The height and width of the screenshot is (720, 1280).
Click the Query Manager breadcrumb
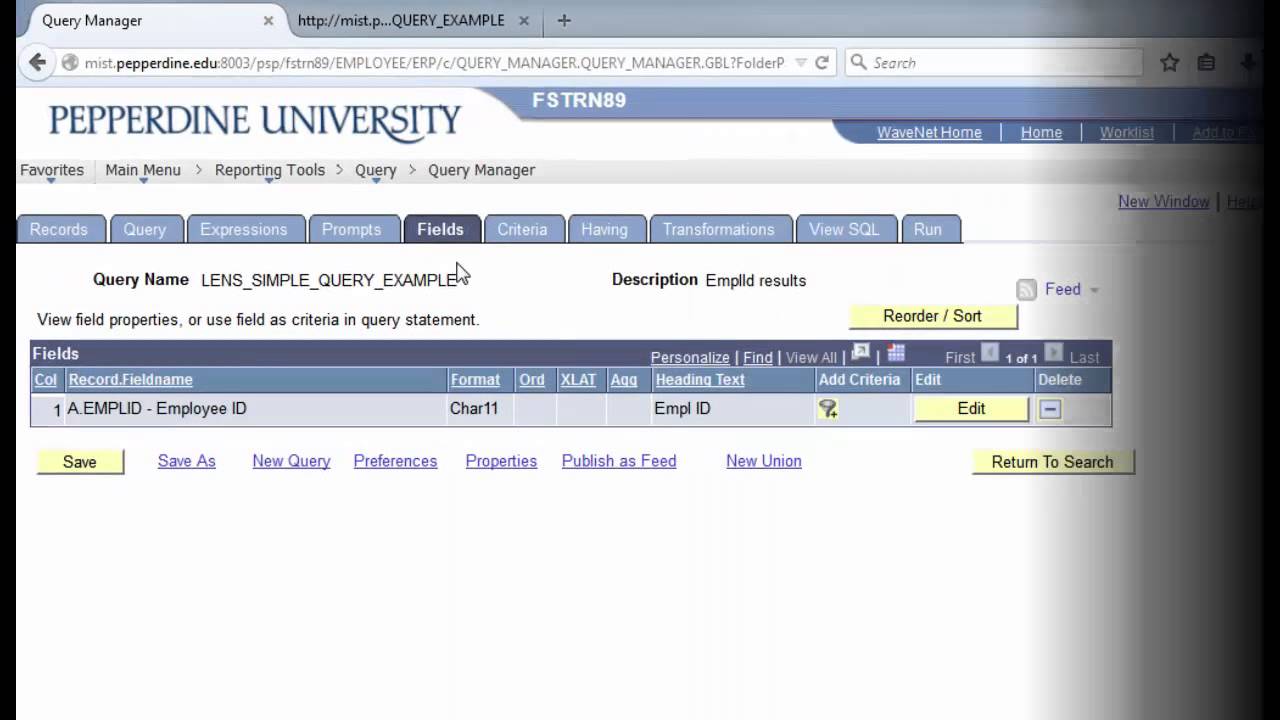(x=482, y=170)
